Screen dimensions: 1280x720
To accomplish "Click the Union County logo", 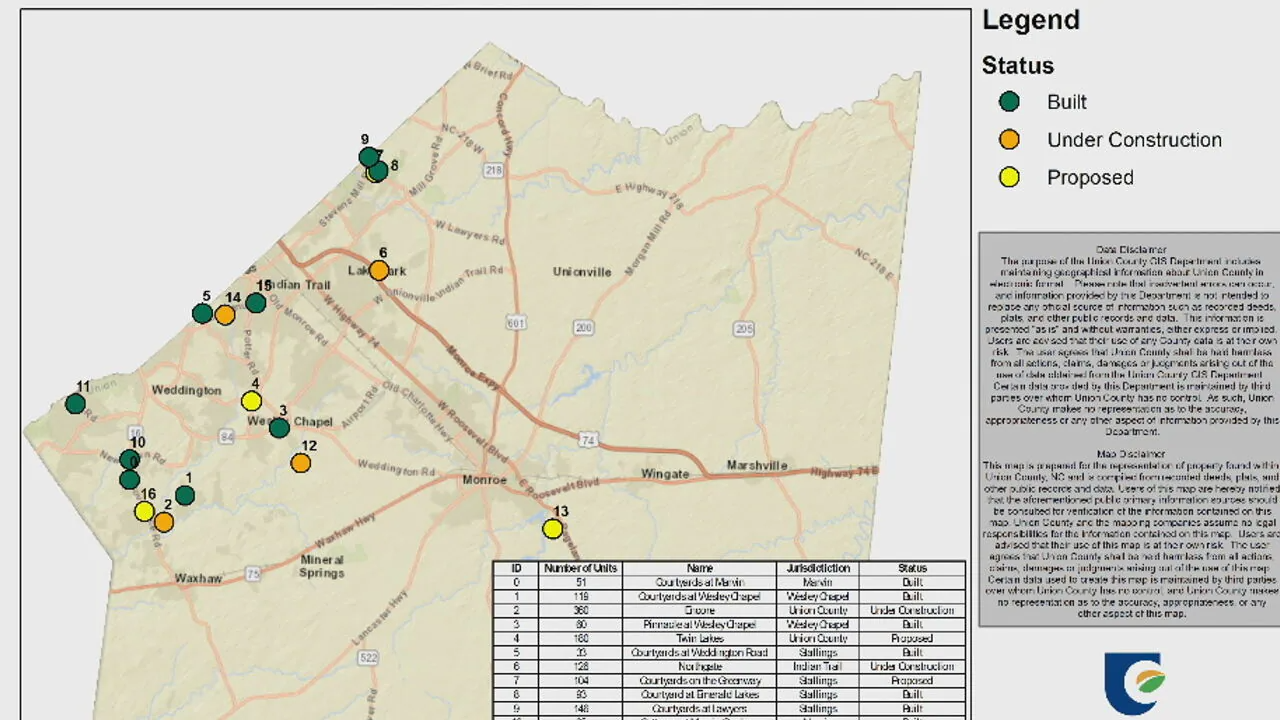I will [1133, 683].
